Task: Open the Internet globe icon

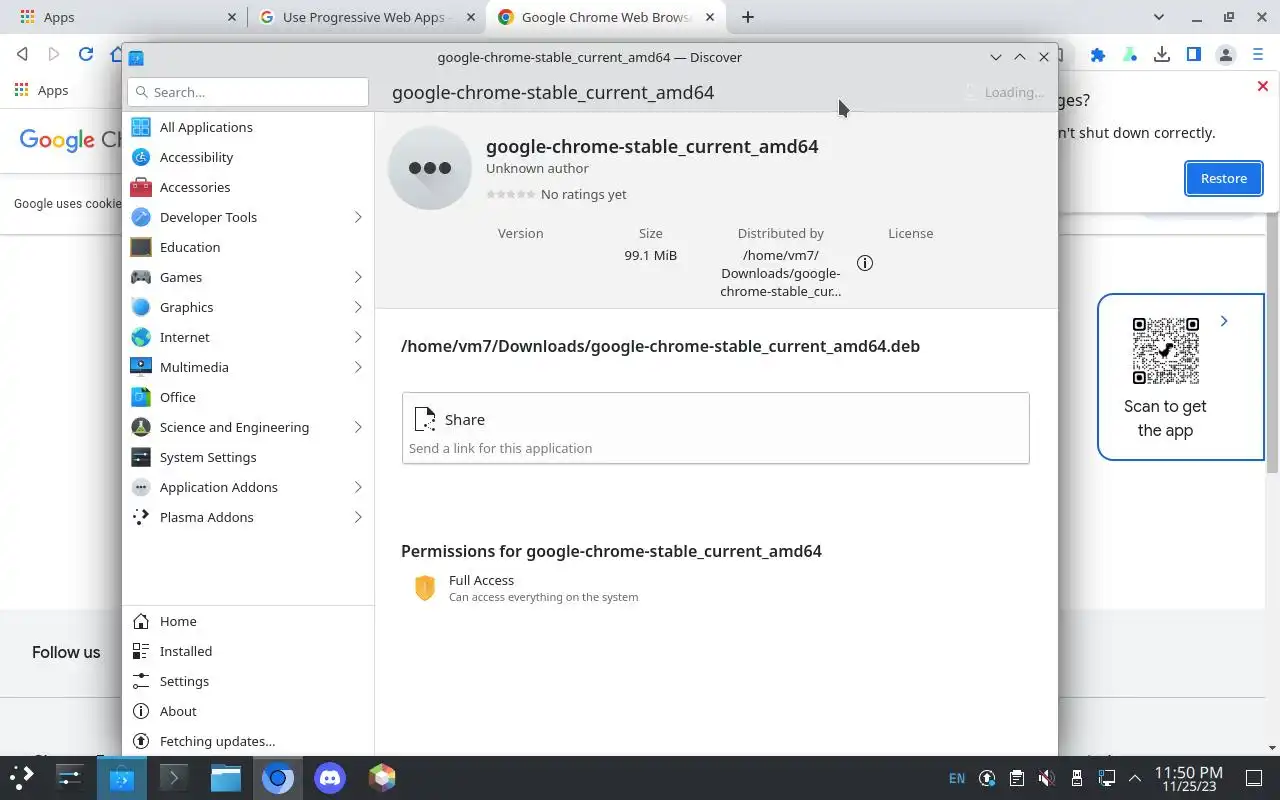Action: [x=141, y=337]
